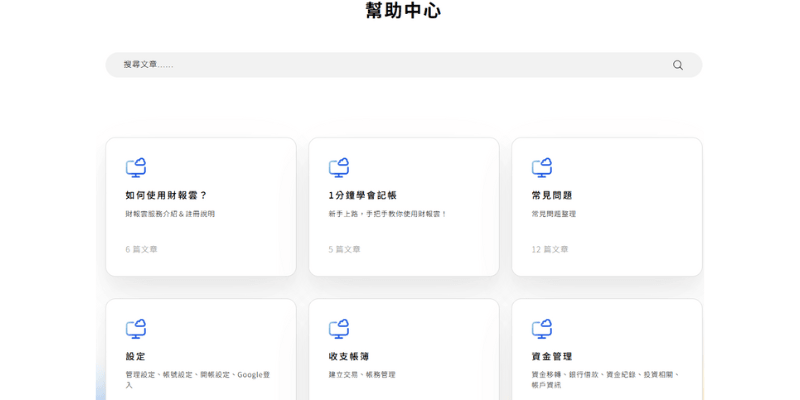Click the cloud-monitor icon above 設定
Viewport: 800px width, 400px height.
136,328
